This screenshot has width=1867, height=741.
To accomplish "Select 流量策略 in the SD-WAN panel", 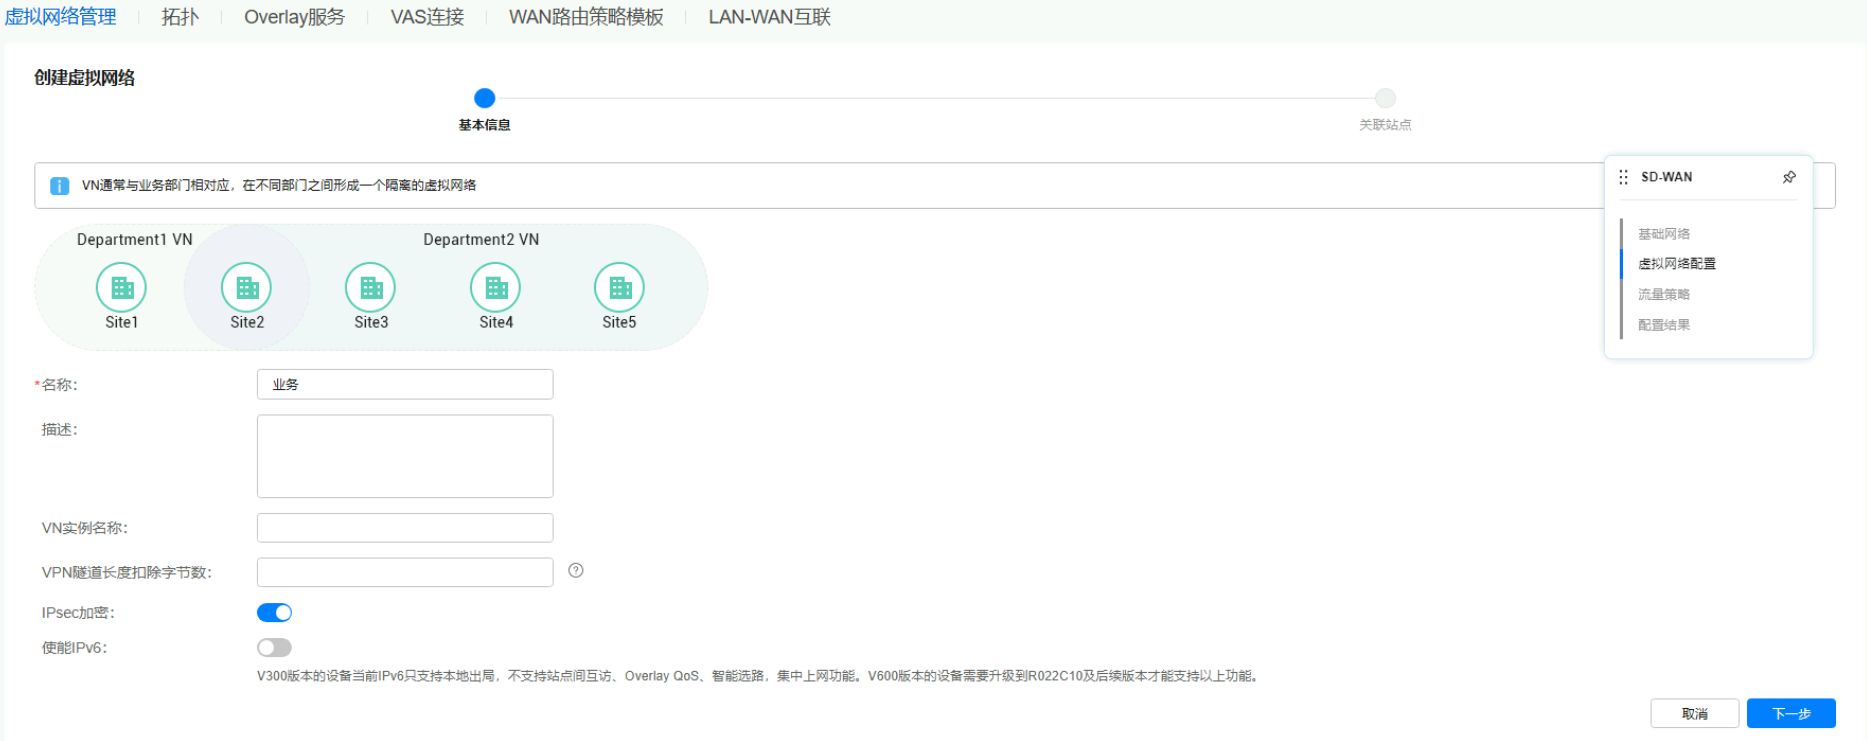I will 1664,294.
